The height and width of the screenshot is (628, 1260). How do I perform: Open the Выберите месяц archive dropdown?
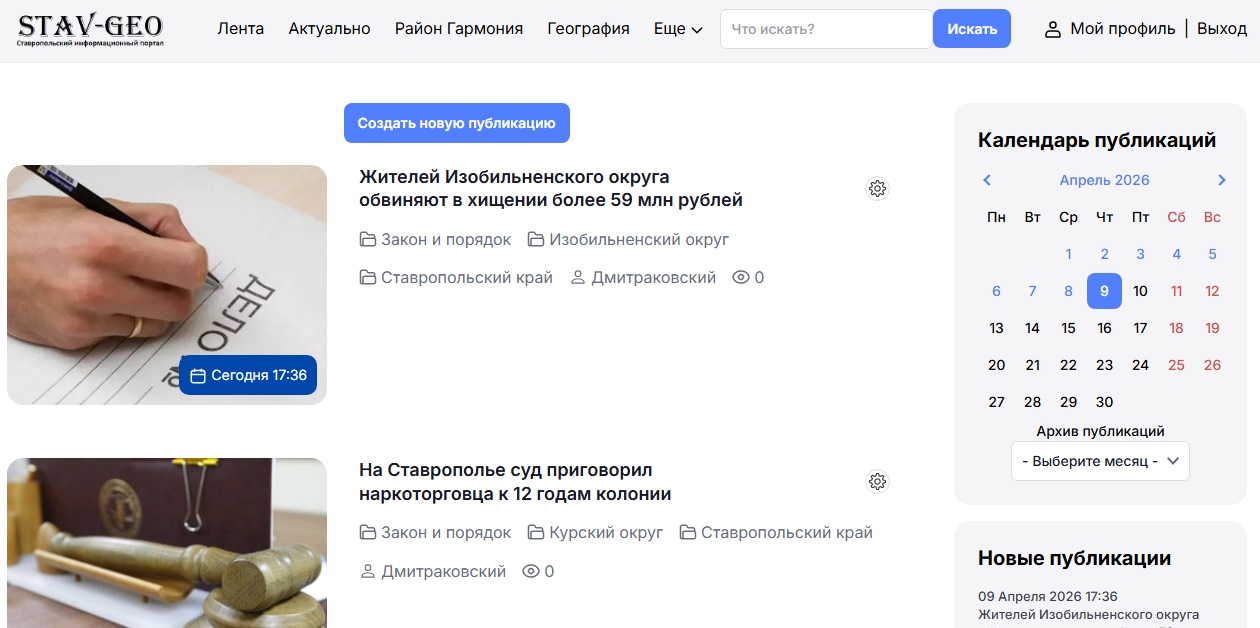click(x=1100, y=461)
